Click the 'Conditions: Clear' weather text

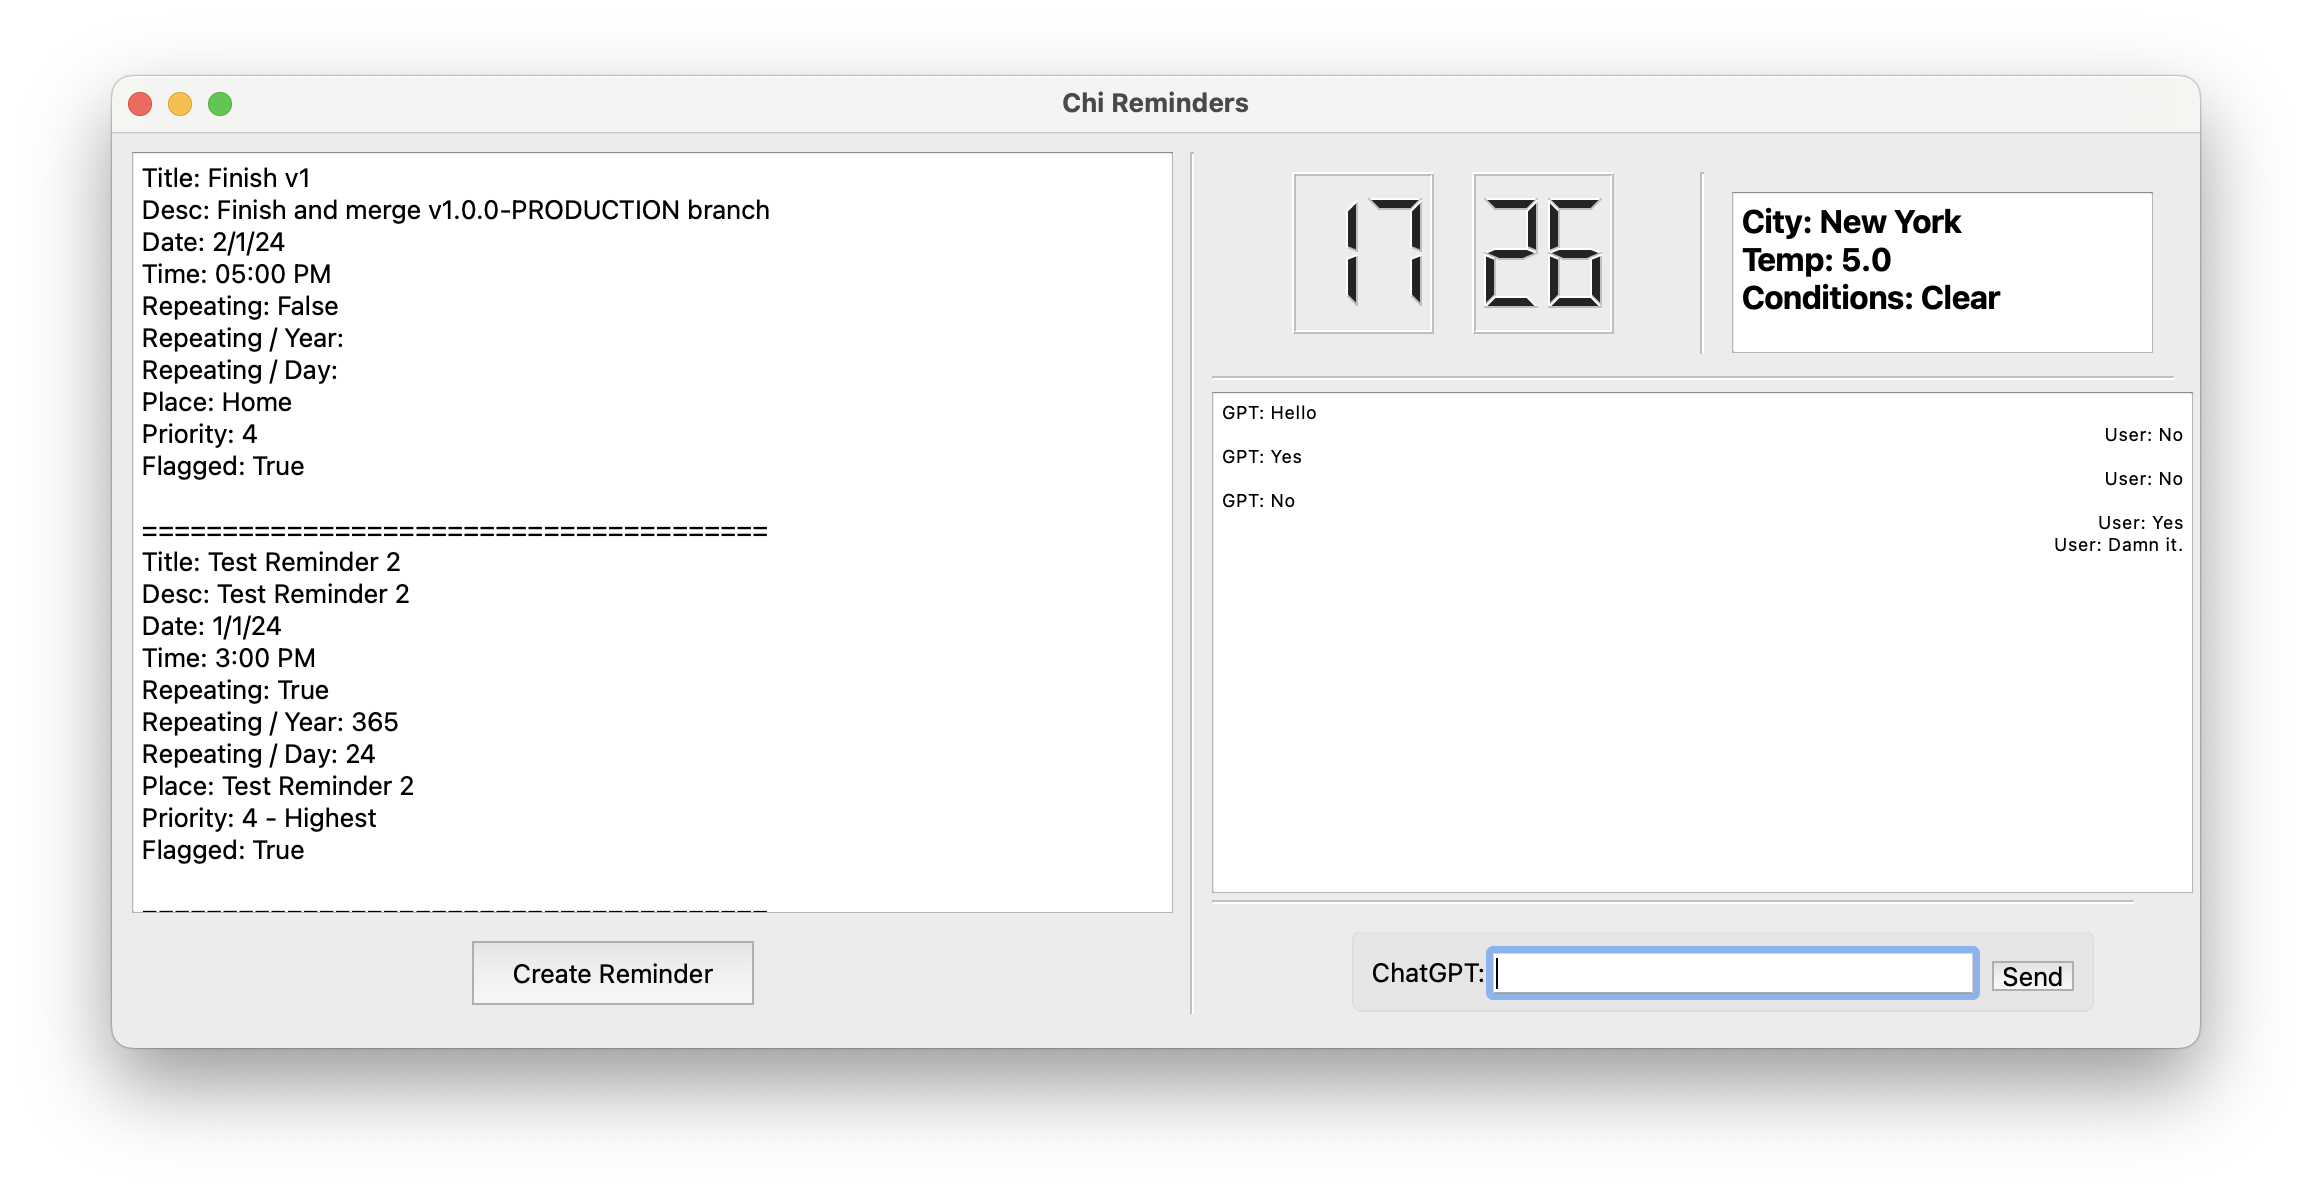[x=1870, y=298]
